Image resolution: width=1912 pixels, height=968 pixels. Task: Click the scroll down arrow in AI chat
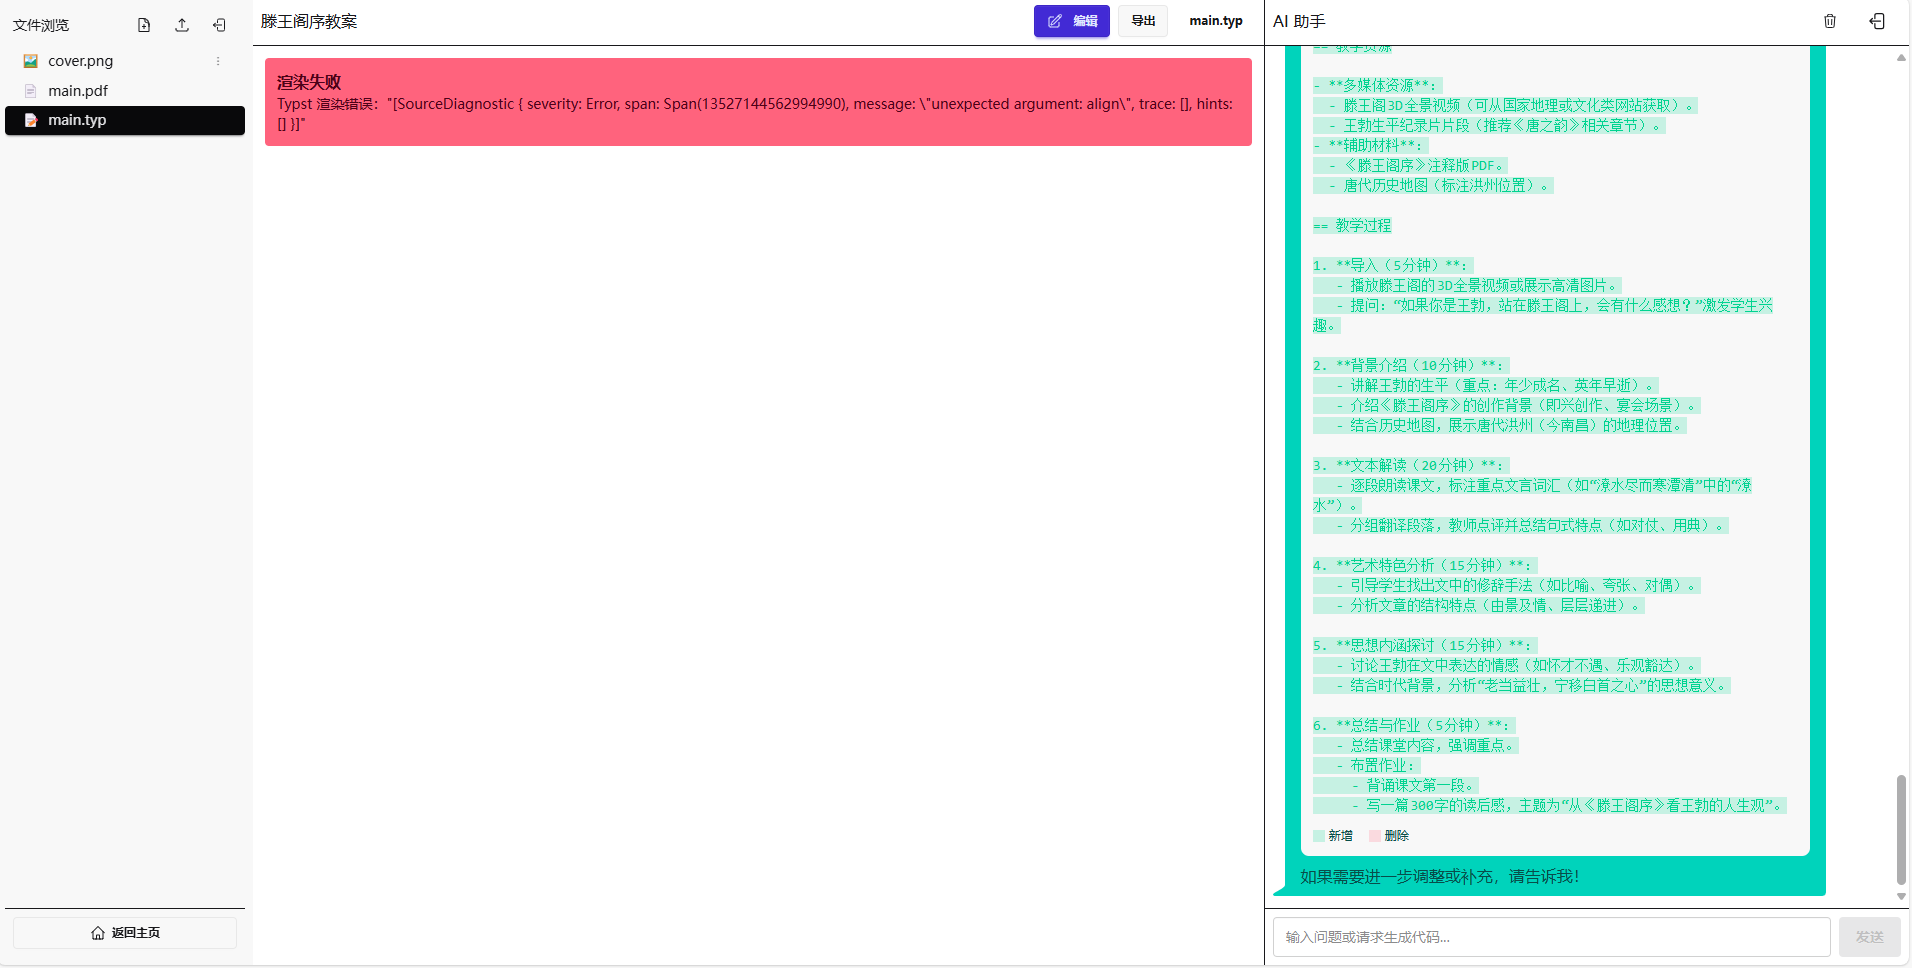(1901, 896)
